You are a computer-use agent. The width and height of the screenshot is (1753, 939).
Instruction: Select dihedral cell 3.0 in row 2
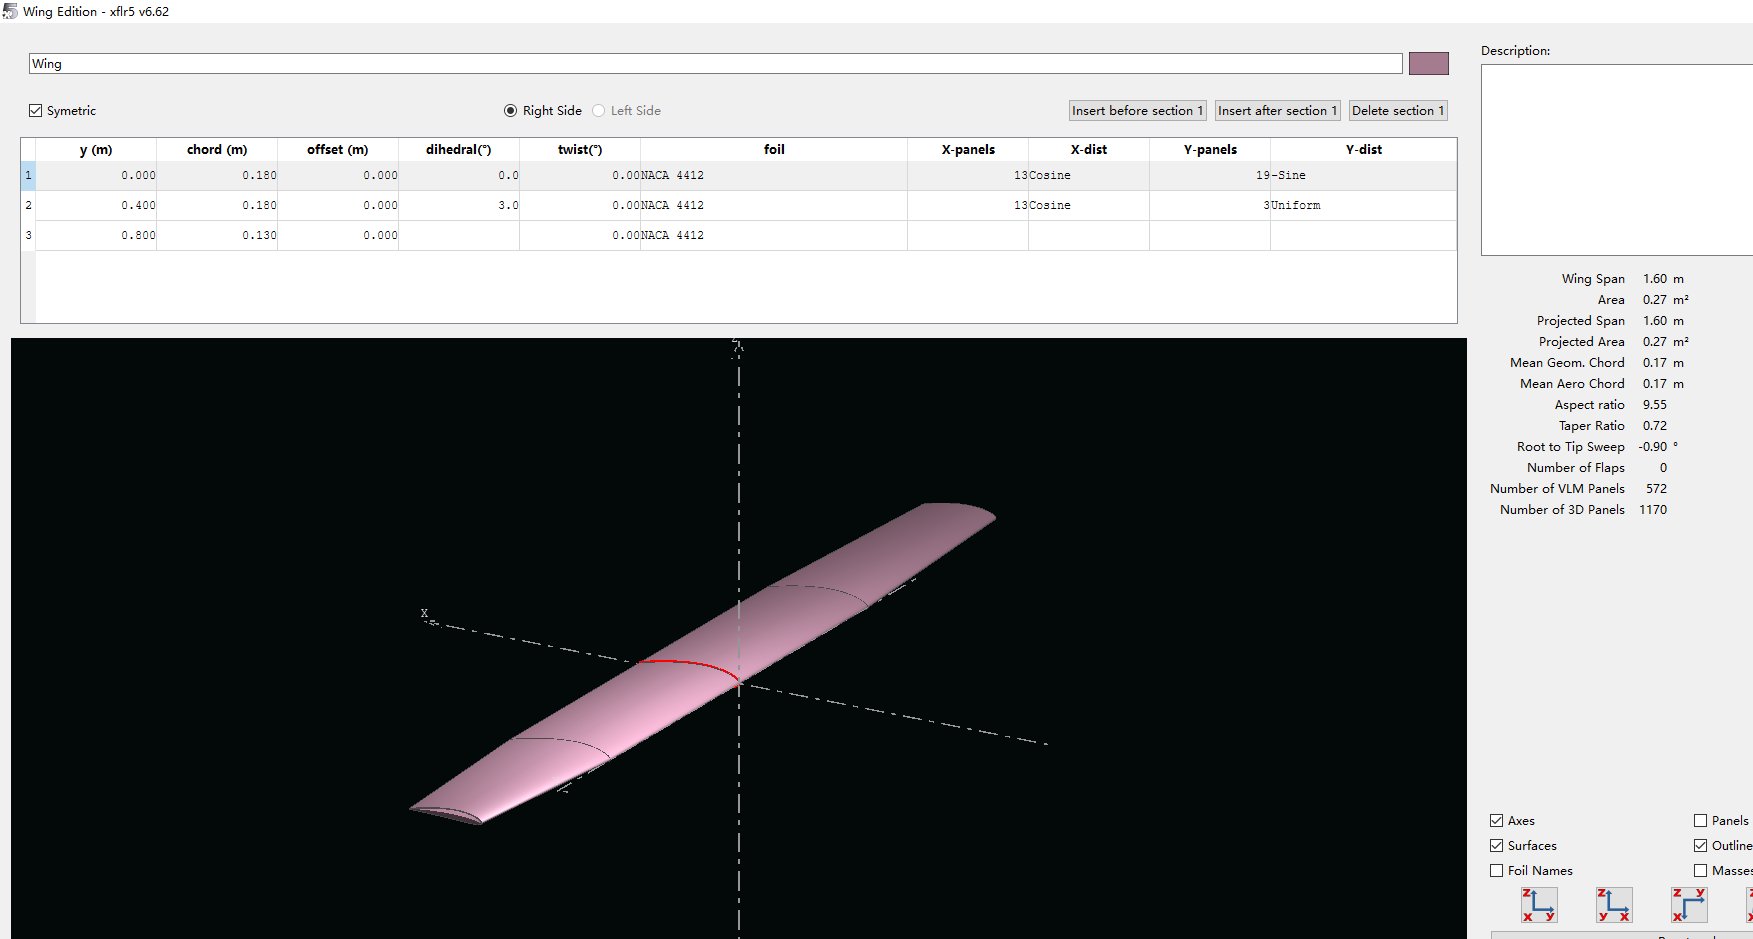click(x=459, y=205)
